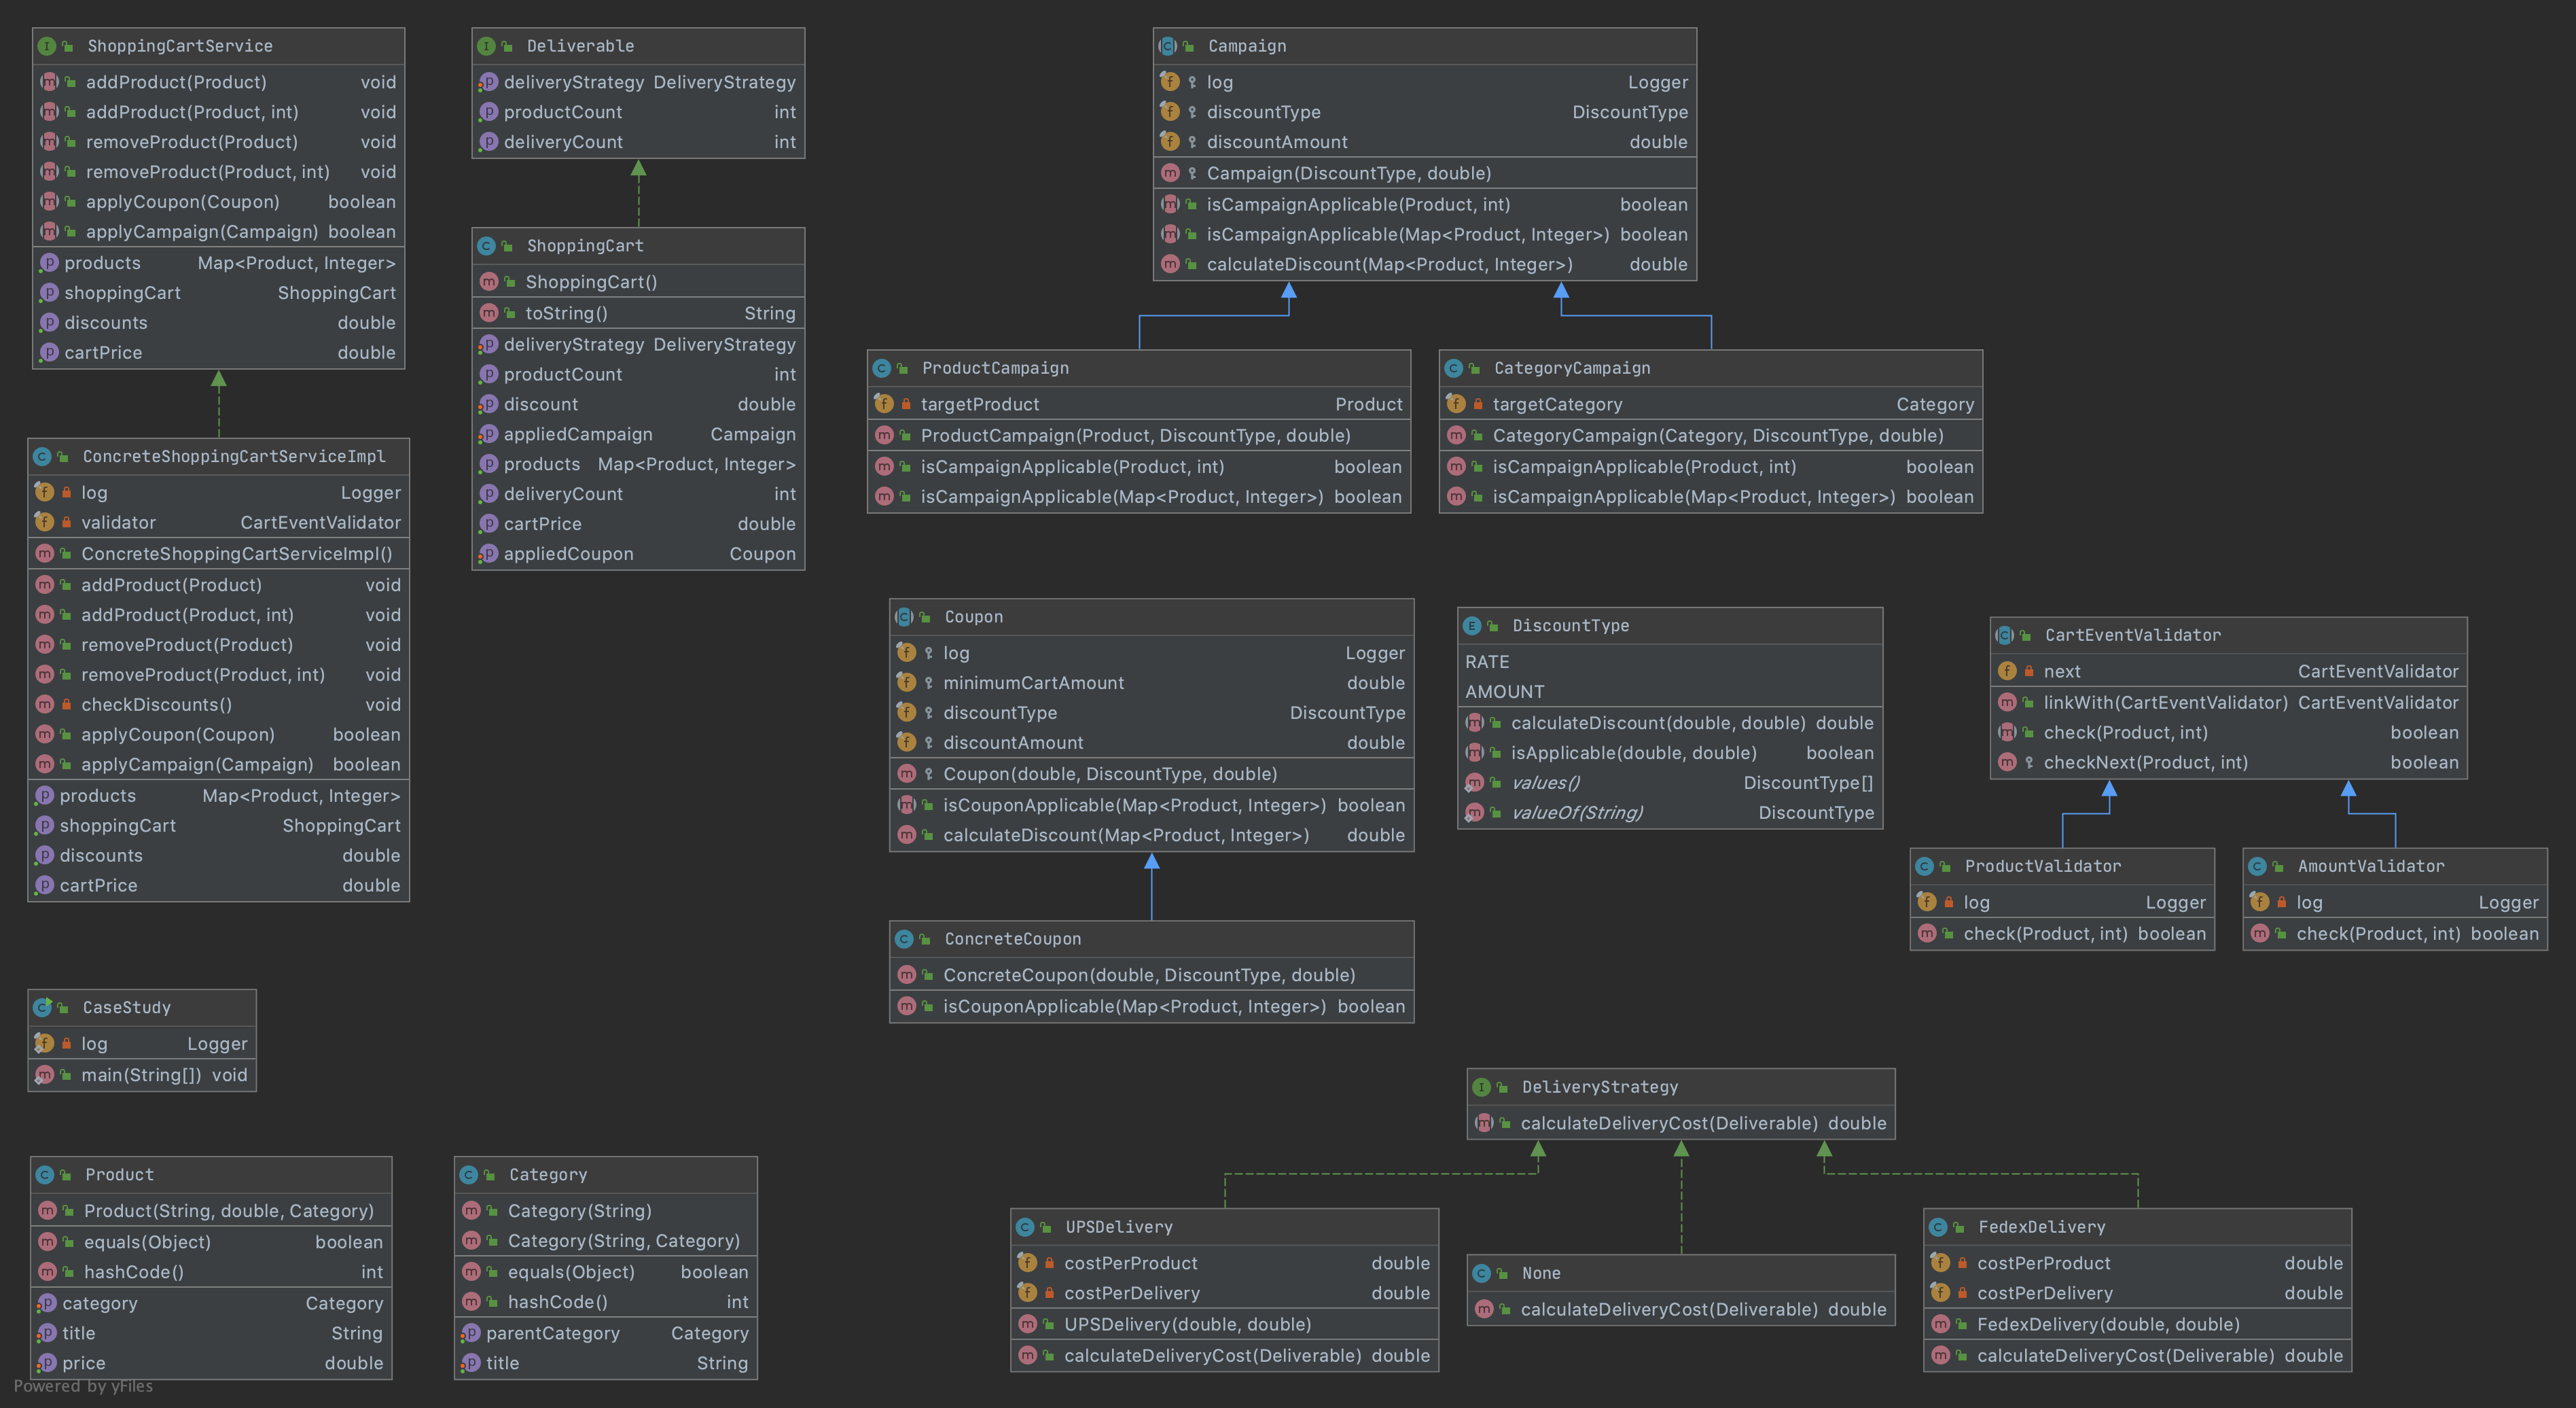Select calculateDeliveryCost method in the None class
This screenshot has width=2576, height=1408.
pyautogui.click(x=1668, y=1310)
